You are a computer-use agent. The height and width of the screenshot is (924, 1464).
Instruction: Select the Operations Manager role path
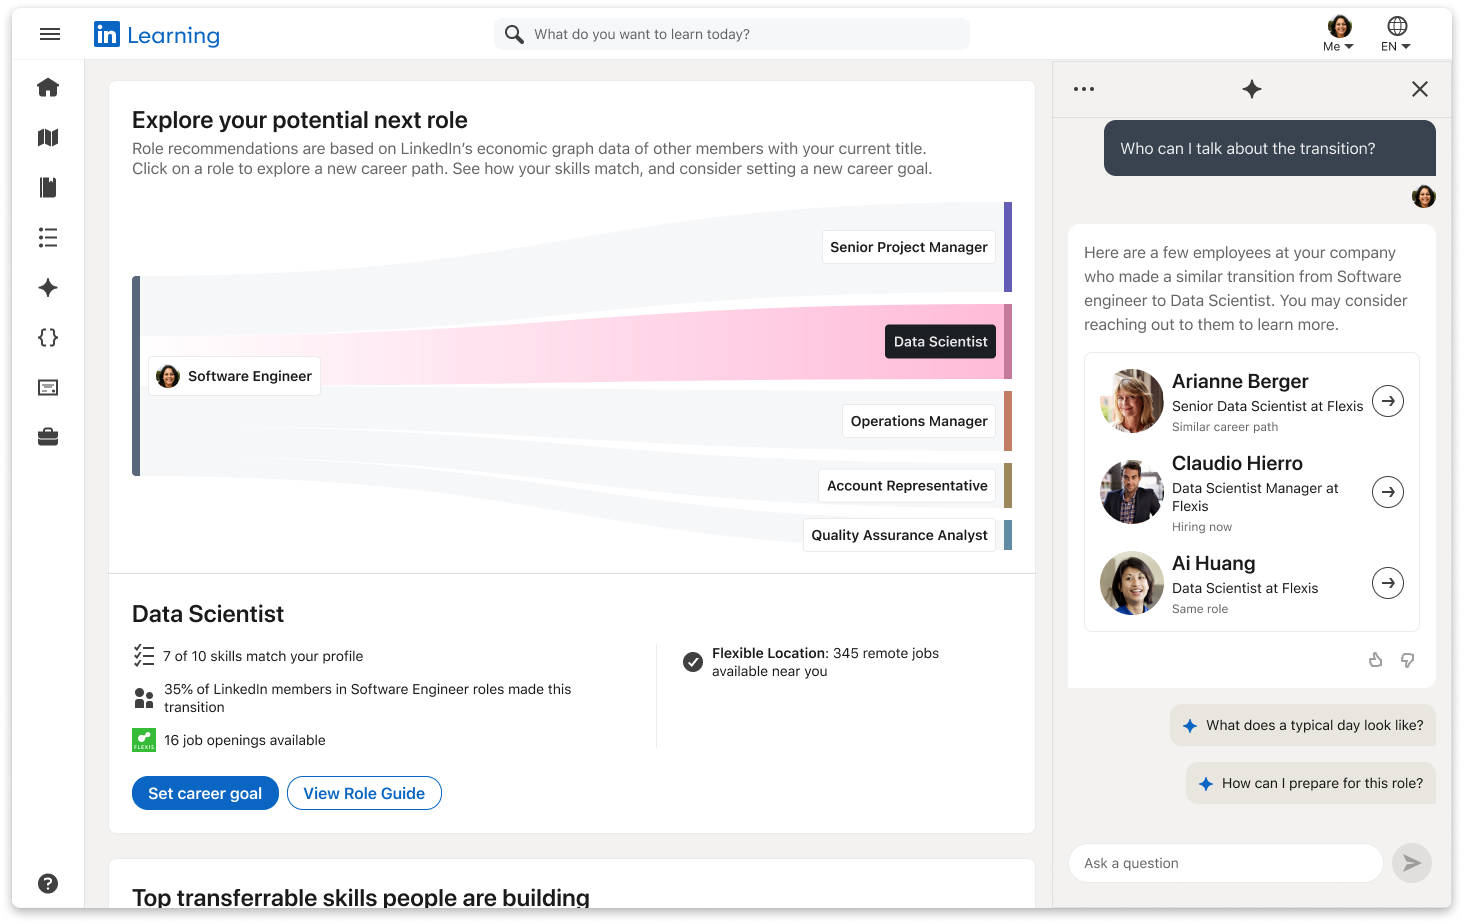point(918,421)
